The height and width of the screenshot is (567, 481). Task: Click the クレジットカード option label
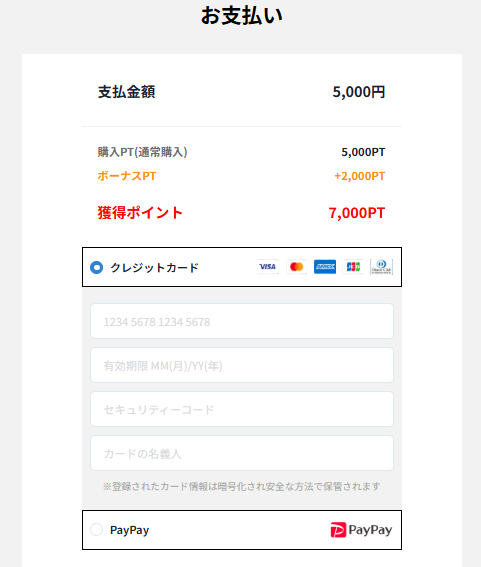point(154,268)
